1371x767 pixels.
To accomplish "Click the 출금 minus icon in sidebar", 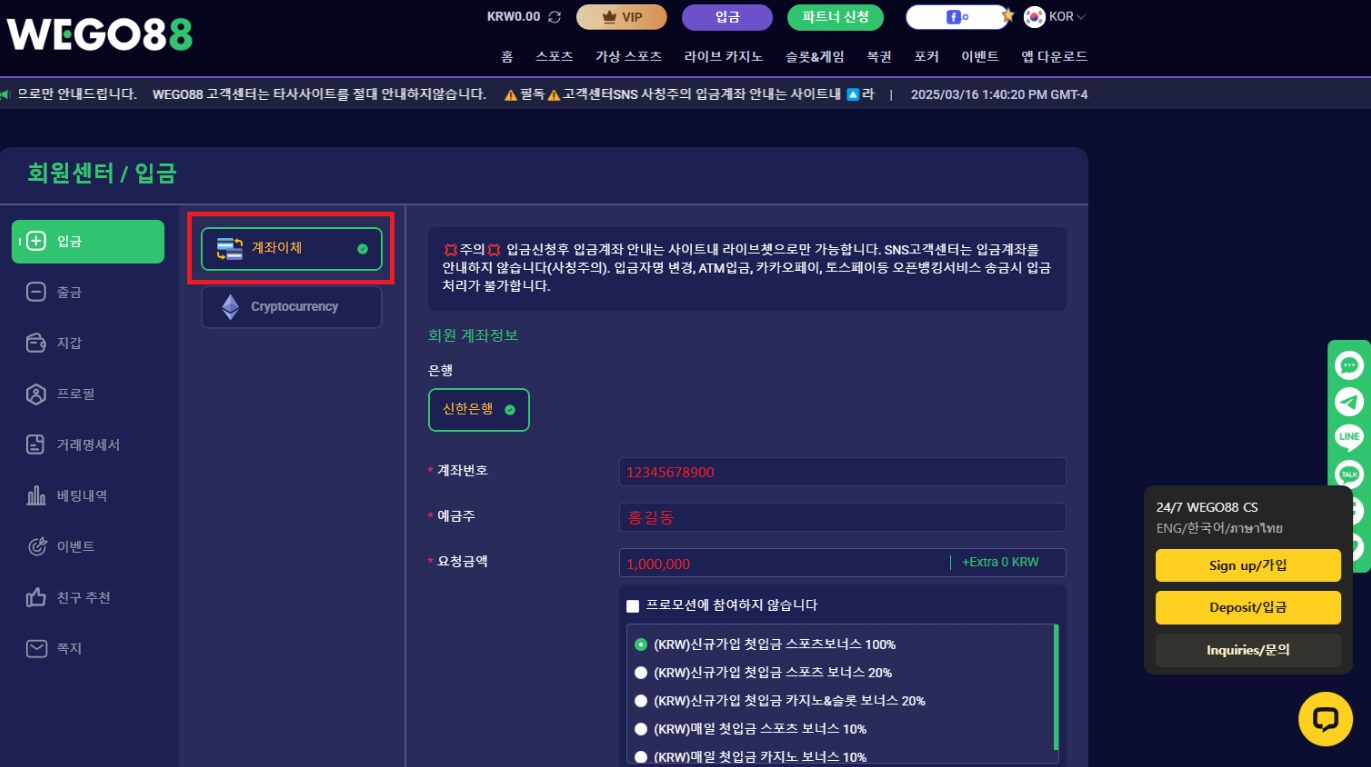I will pos(36,292).
